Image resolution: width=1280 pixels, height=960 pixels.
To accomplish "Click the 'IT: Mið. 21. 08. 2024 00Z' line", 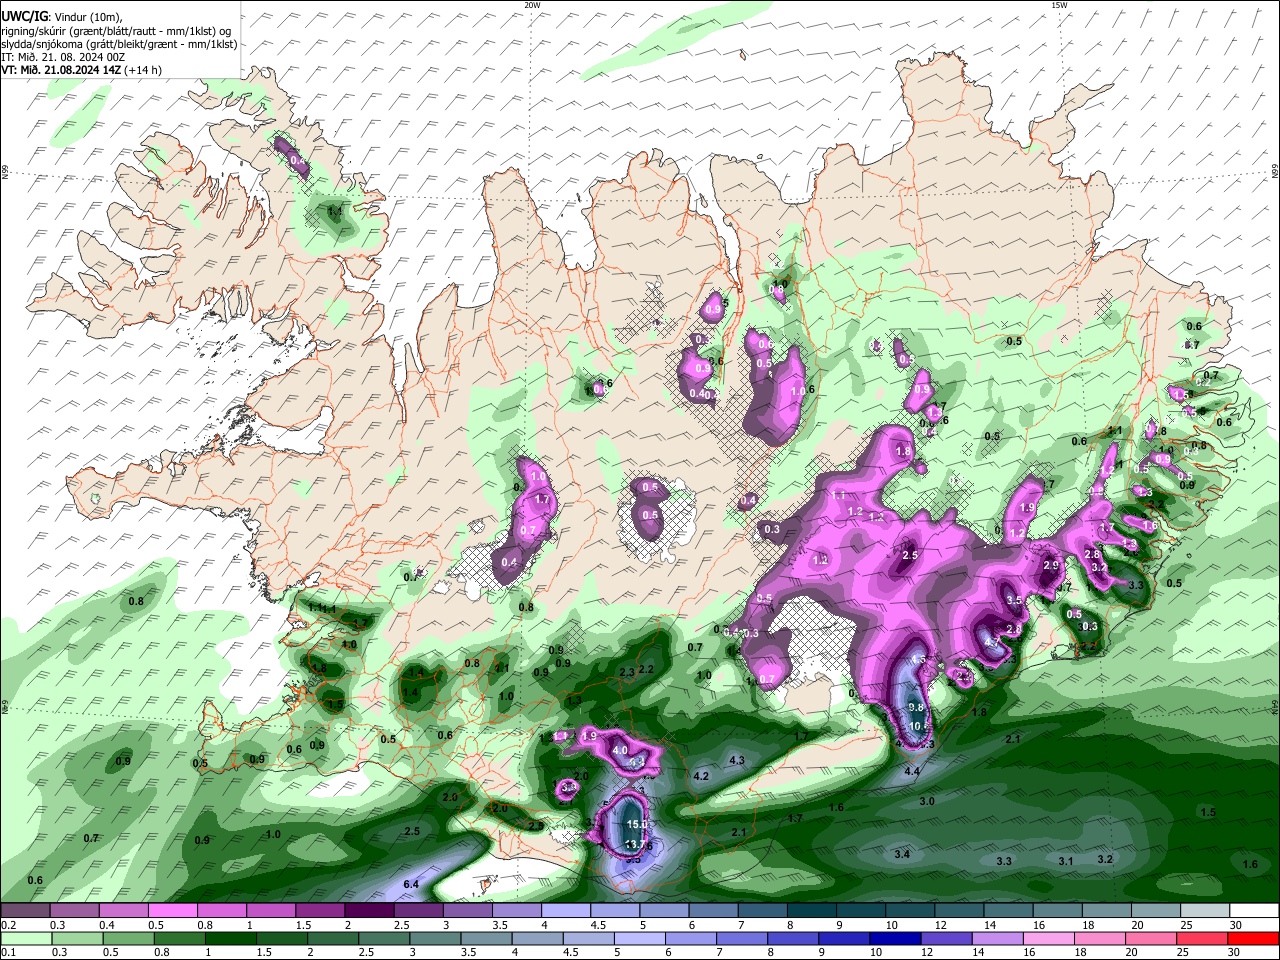I will click(63, 57).
